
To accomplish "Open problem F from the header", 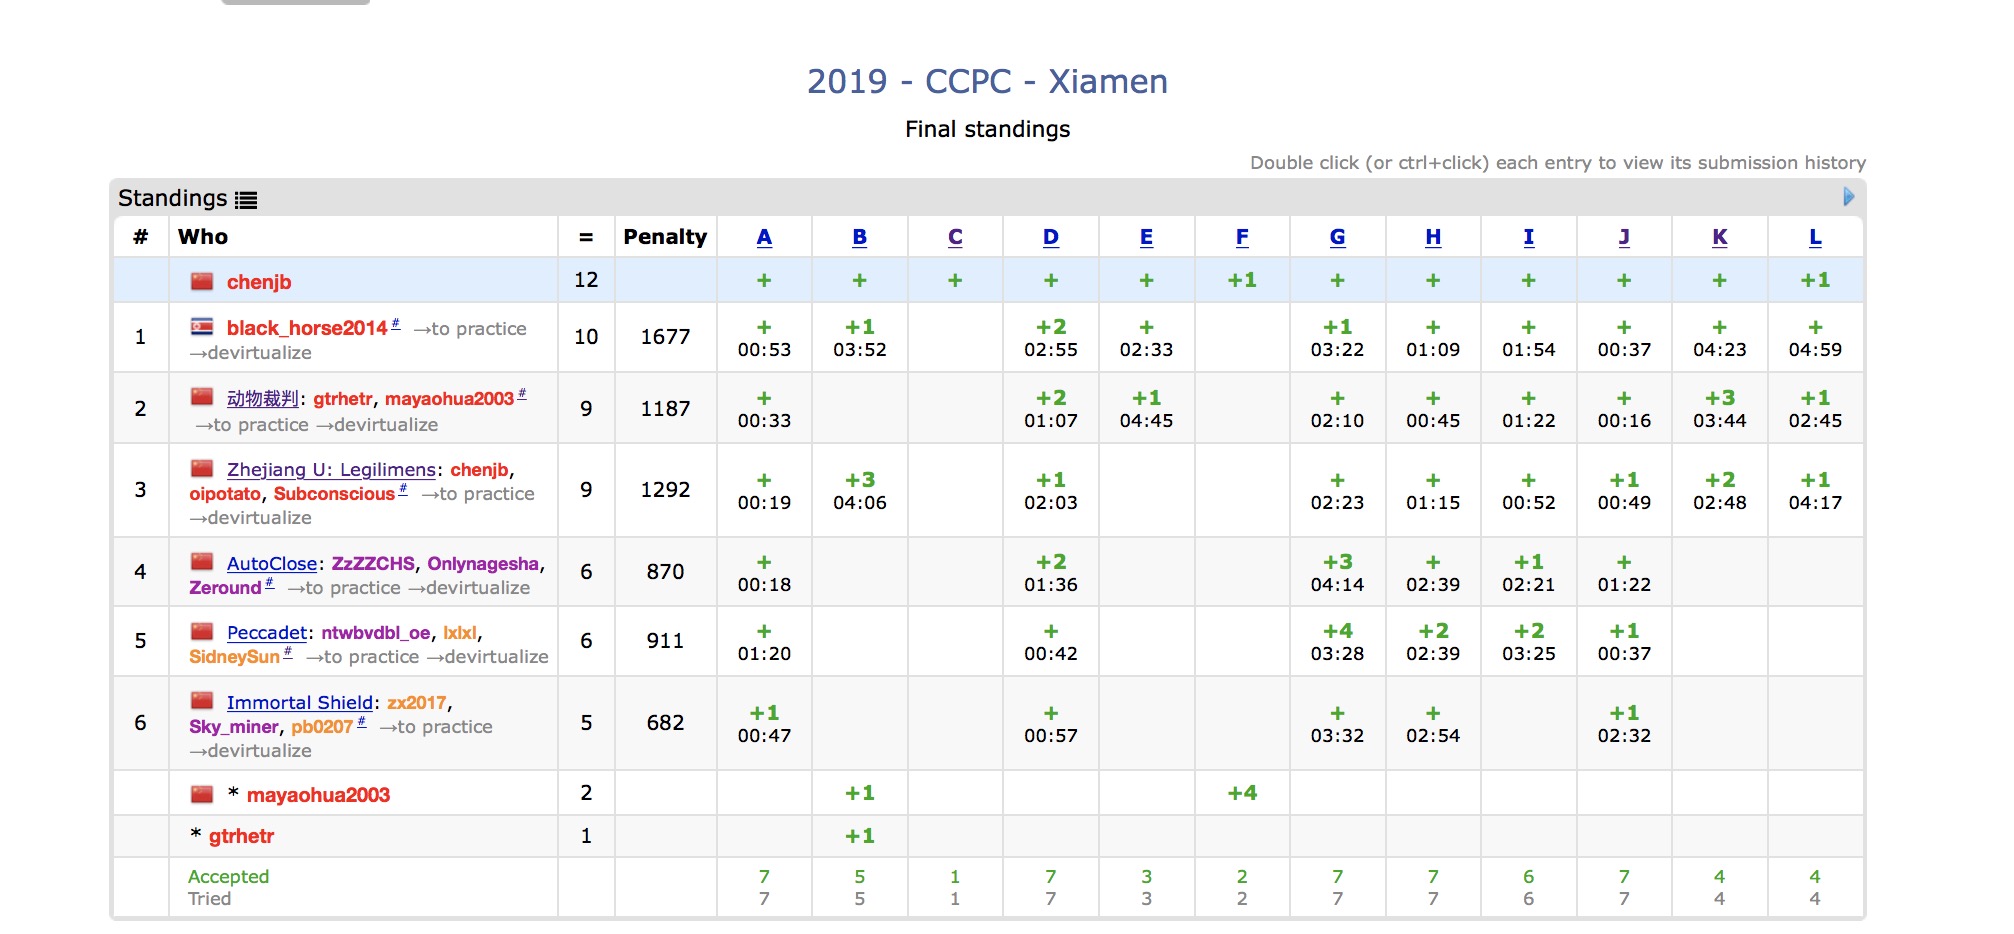I will click(x=1241, y=237).
